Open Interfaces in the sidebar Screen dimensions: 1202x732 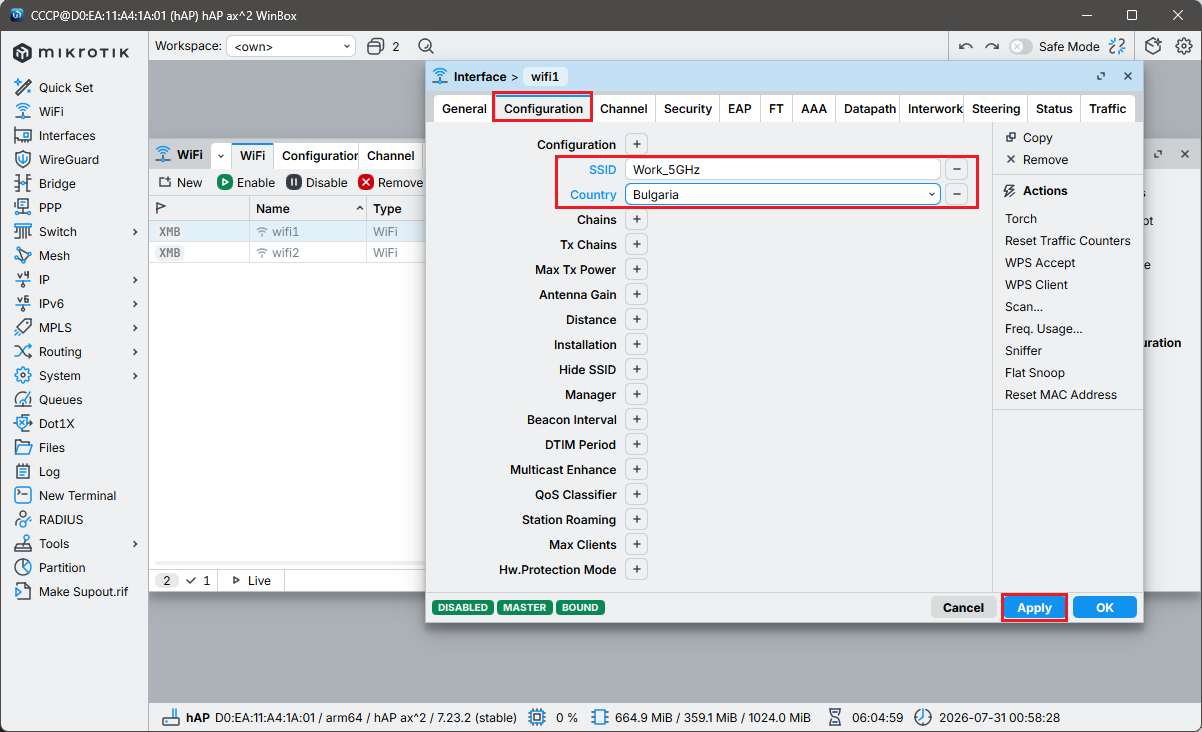pos(67,136)
